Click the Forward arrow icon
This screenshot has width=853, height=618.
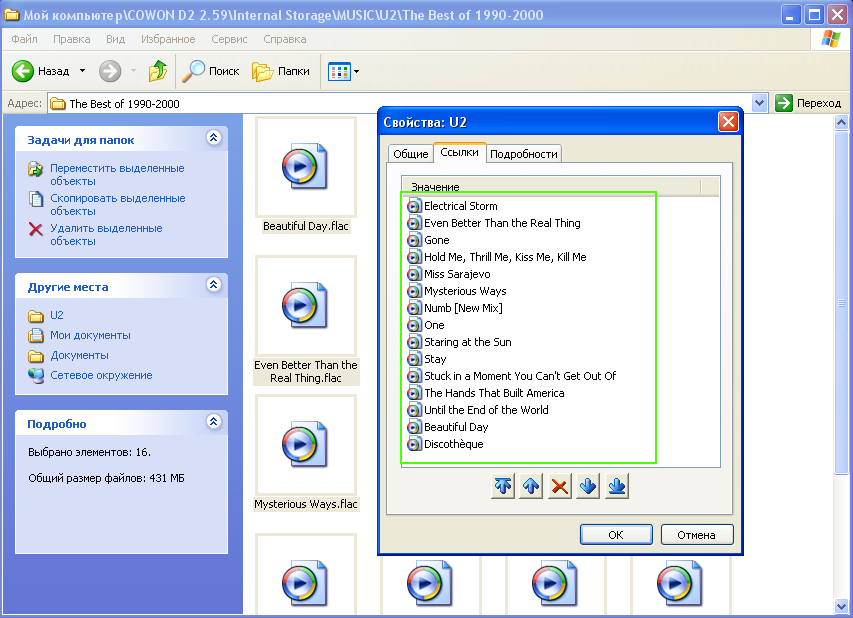point(110,71)
